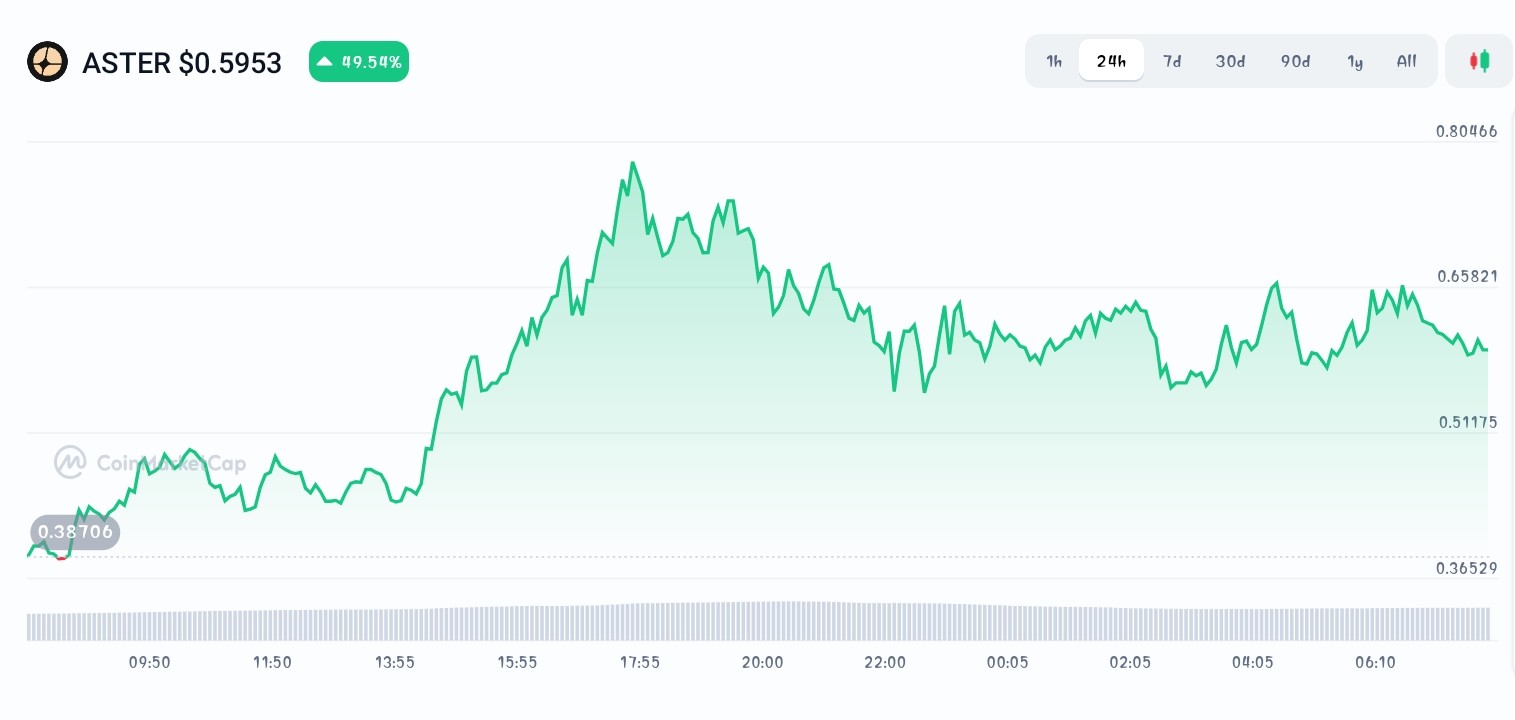Click the ASTER coin logo icon
This screenshot has height=720, width=1515.
click(47, 62)
